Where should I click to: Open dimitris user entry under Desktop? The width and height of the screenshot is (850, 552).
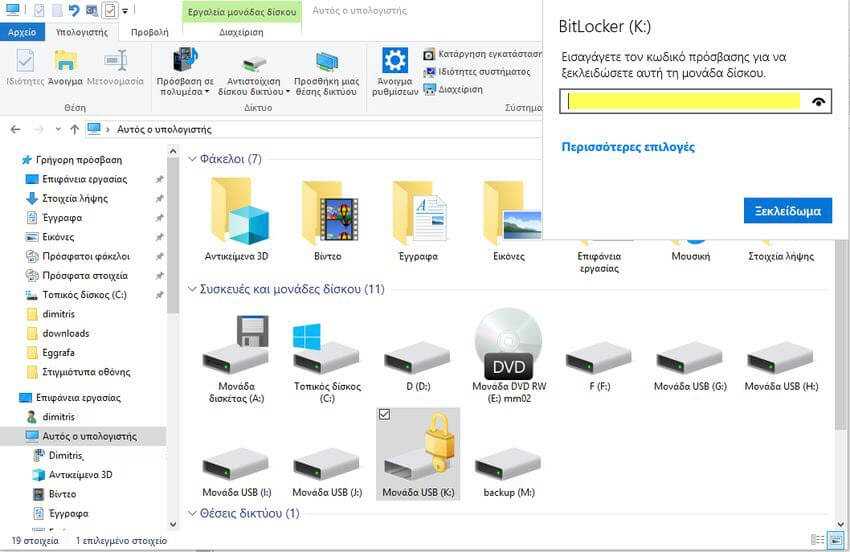[x=58, y=417]
